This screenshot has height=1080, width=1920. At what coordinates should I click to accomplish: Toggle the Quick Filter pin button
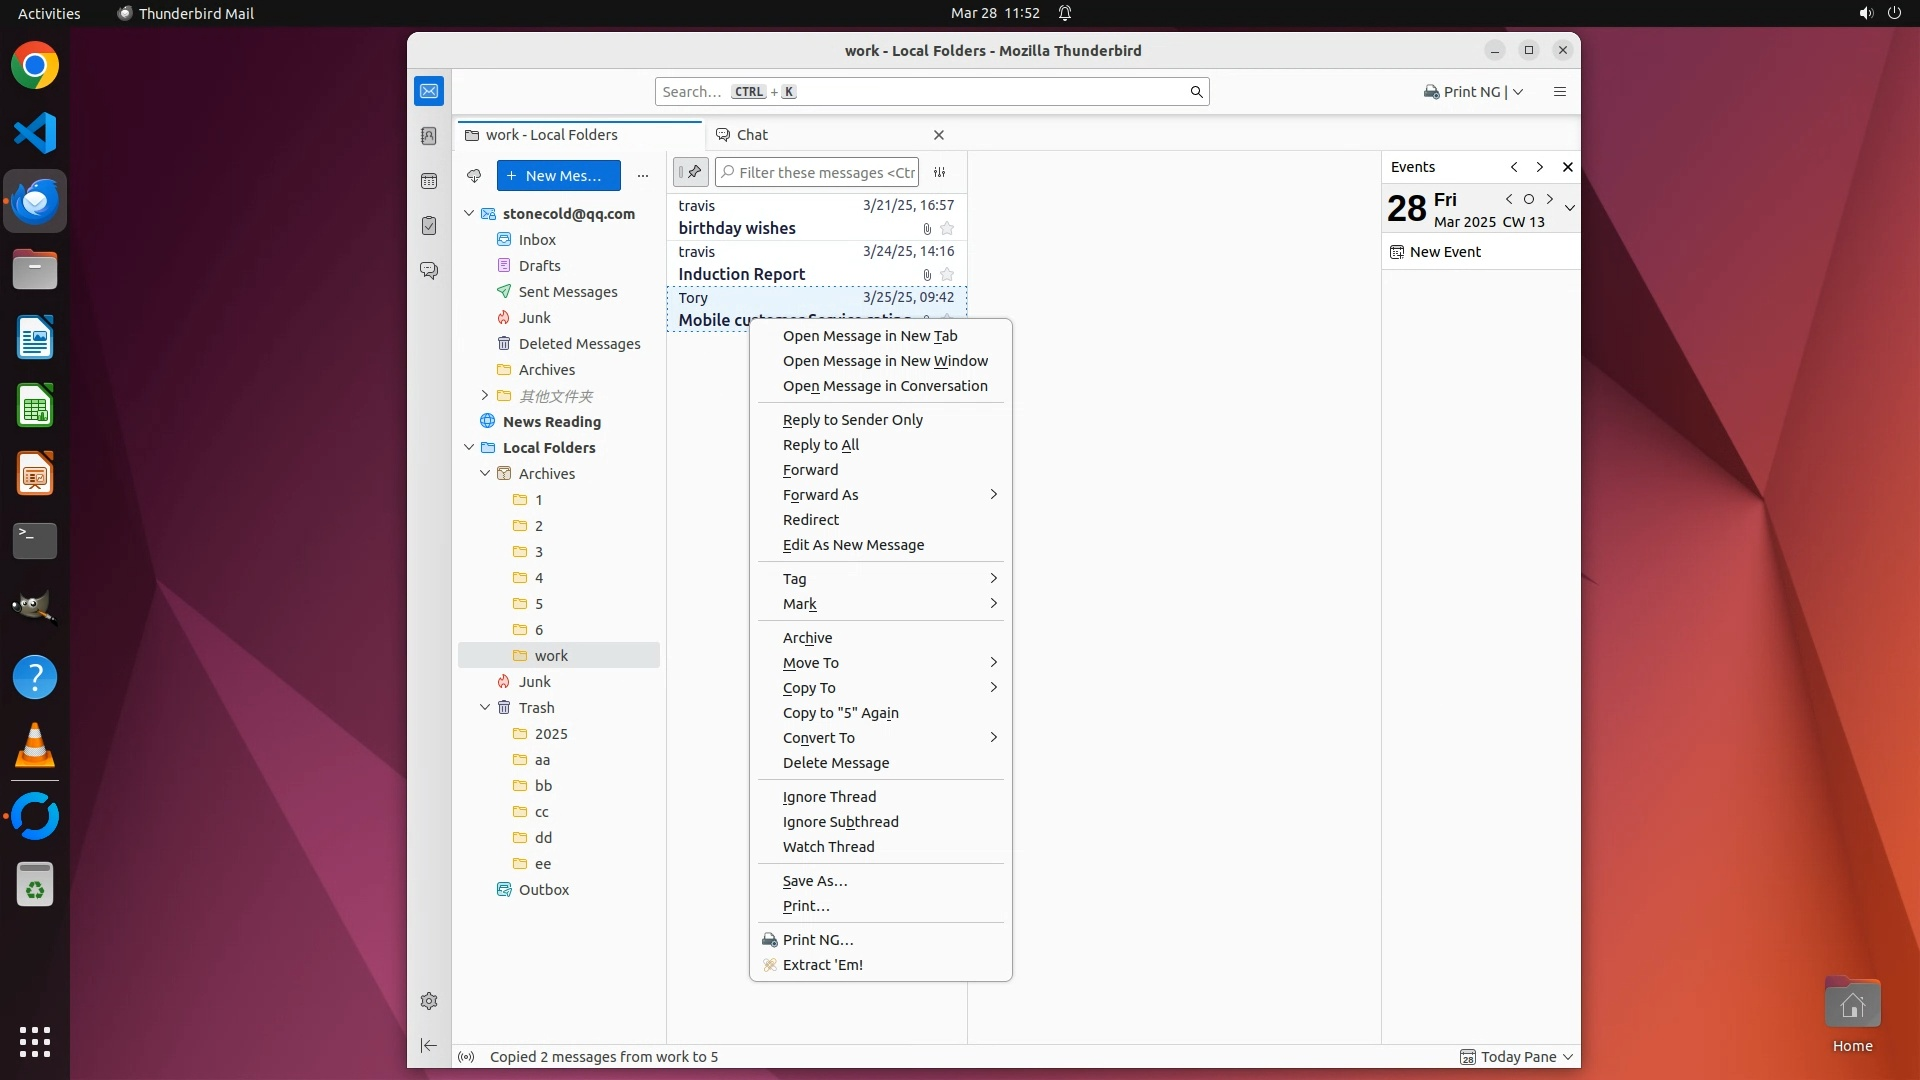coord(690,172)
